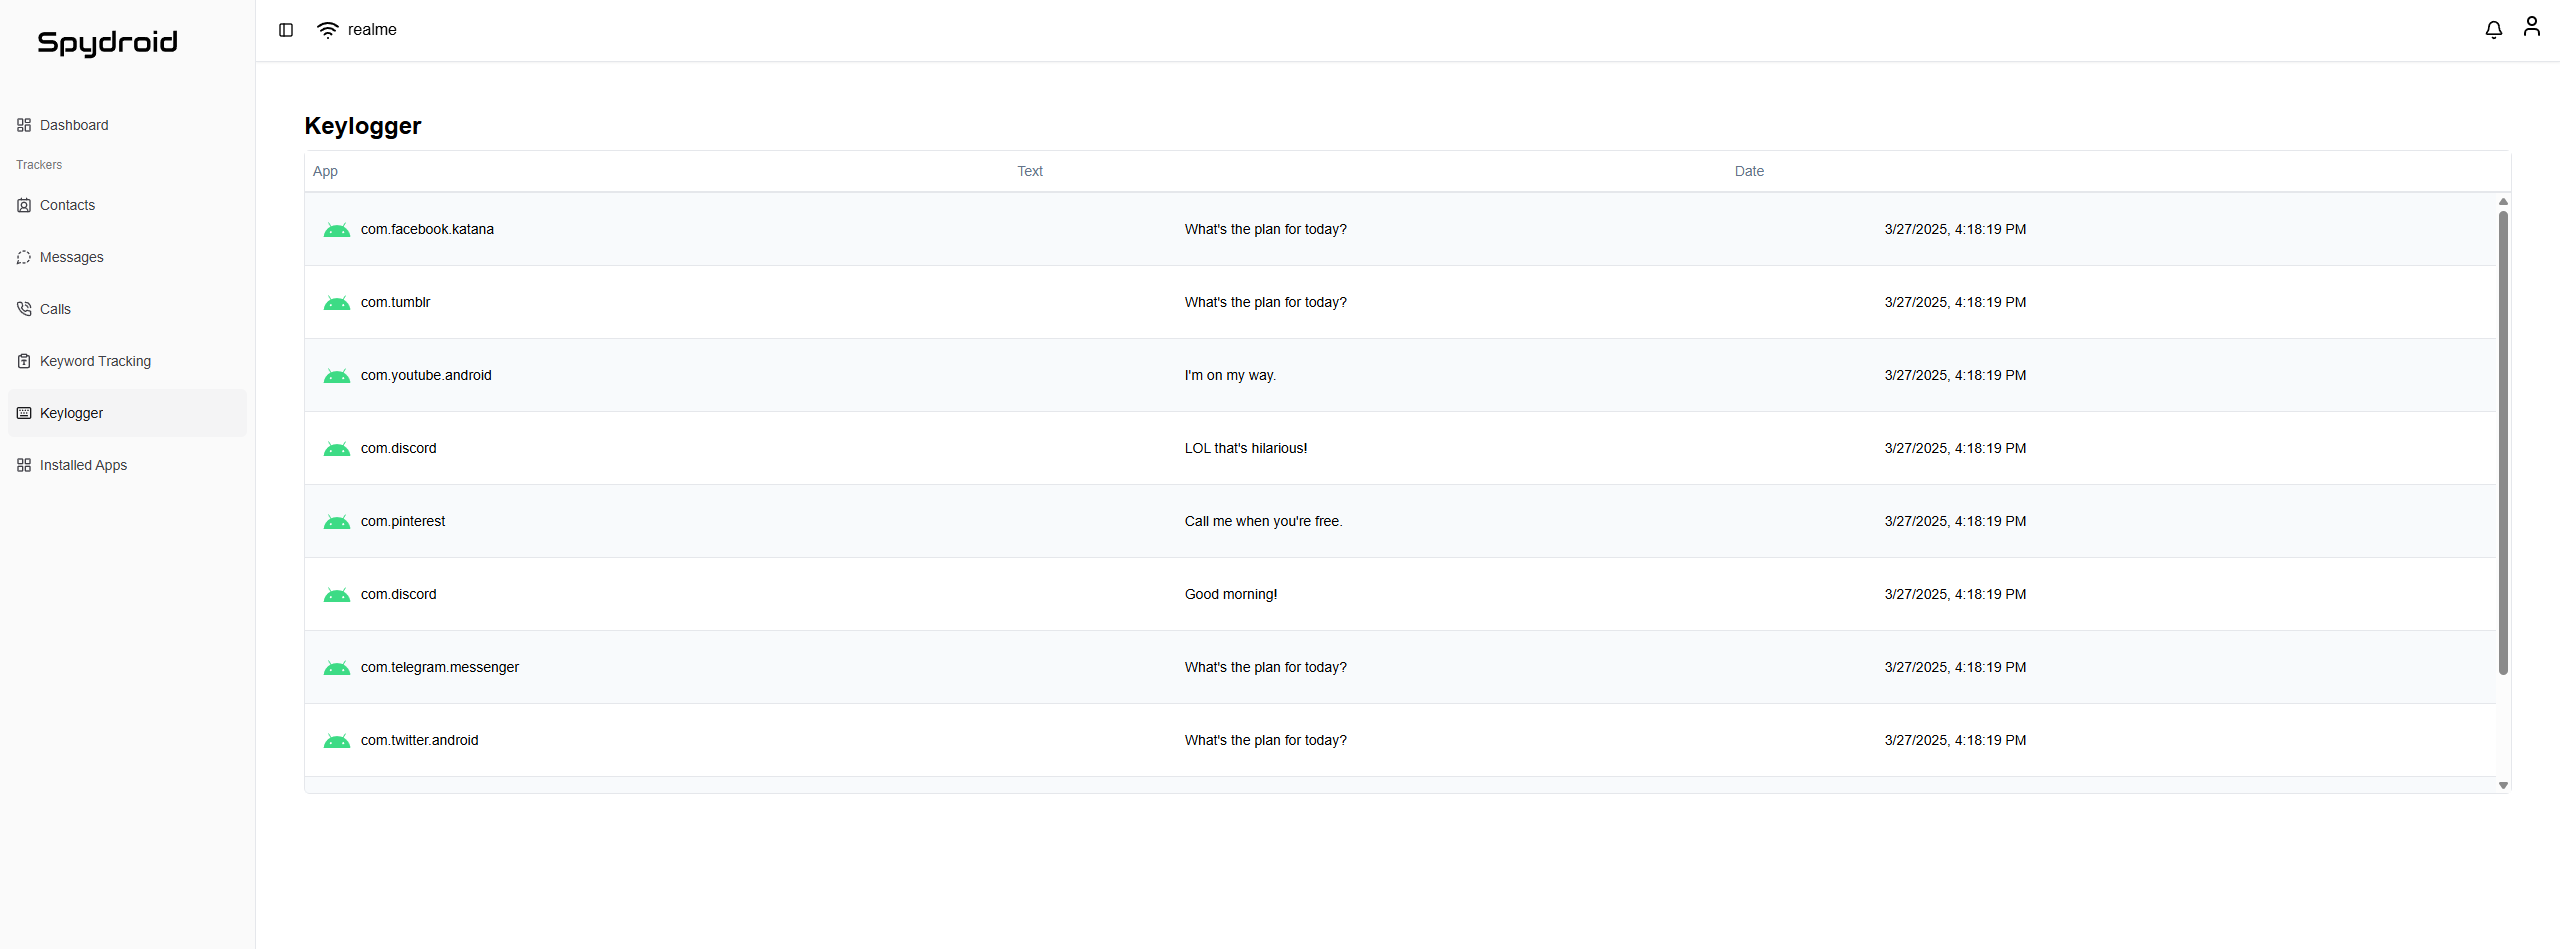The image size is (2560, 949).
Task: Select the com.facebook.katana row name
Action: [427, 229]
